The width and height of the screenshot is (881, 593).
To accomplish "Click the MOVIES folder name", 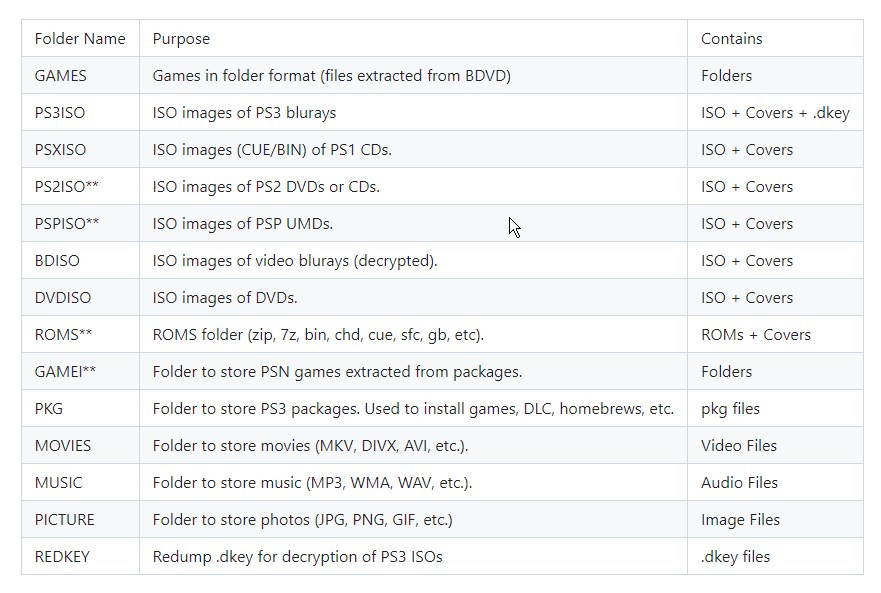I will point(63,446).
